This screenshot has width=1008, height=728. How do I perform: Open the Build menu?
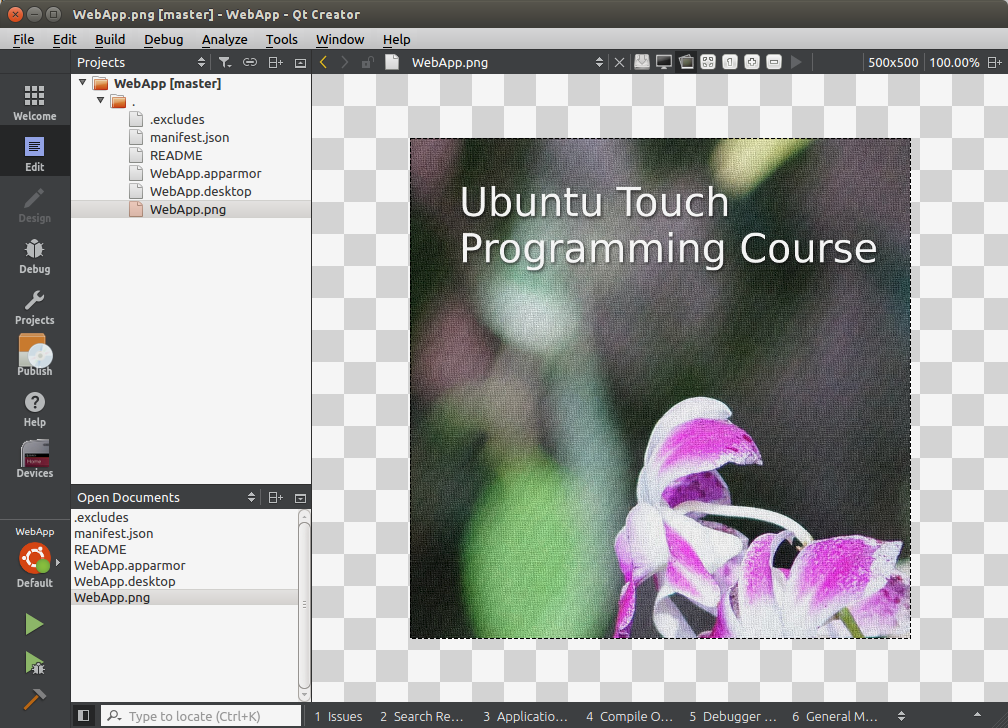tap(110, 39)
